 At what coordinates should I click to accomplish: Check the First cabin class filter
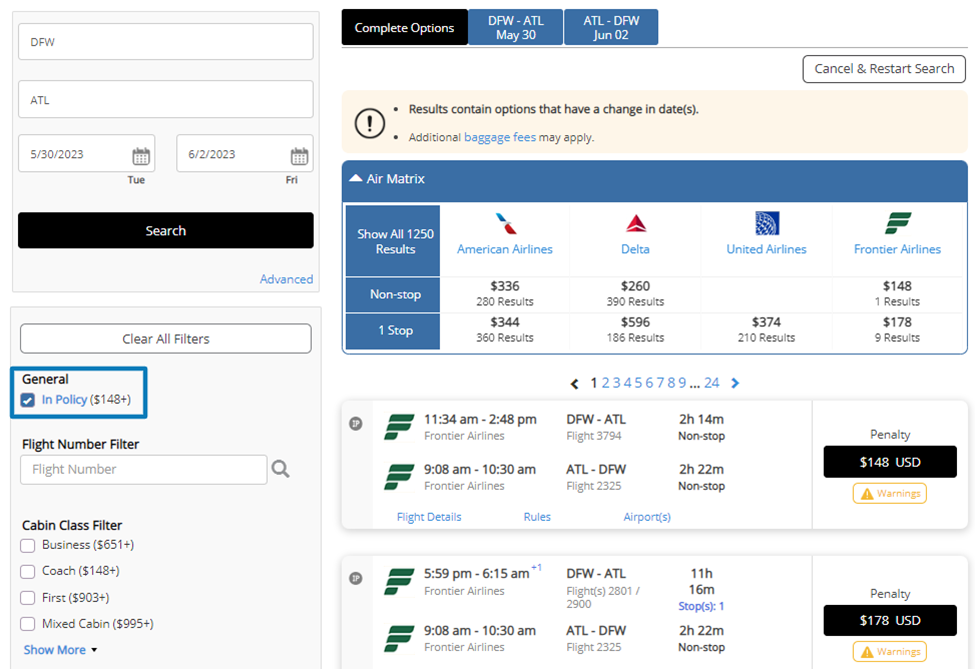(x=27, y=598)
